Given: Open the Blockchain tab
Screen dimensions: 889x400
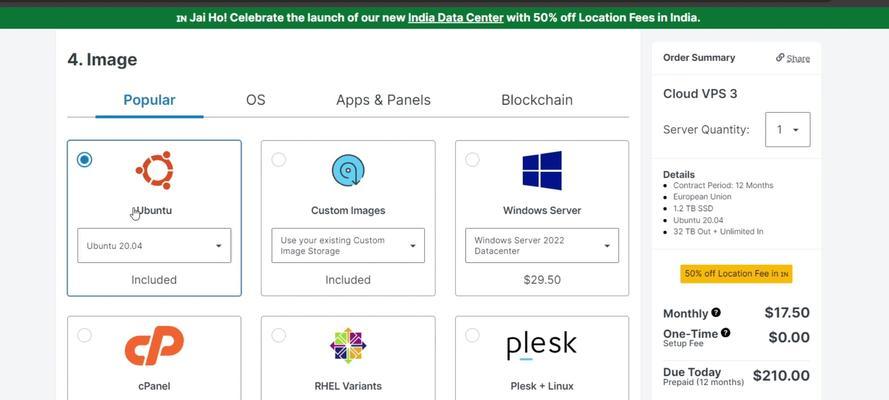Looking at the screenshot, I should (x=537, y=100).
